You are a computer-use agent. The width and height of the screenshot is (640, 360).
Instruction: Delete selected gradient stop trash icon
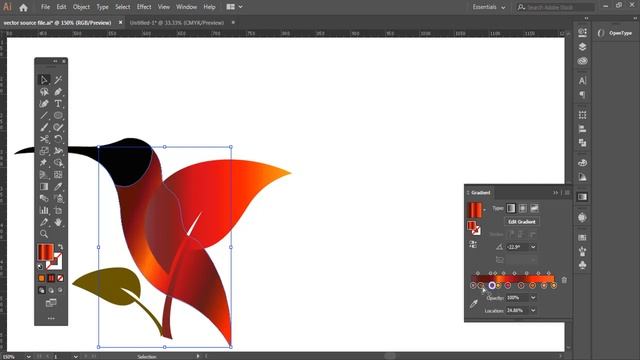pyautogui.click(x=564, y=280)
